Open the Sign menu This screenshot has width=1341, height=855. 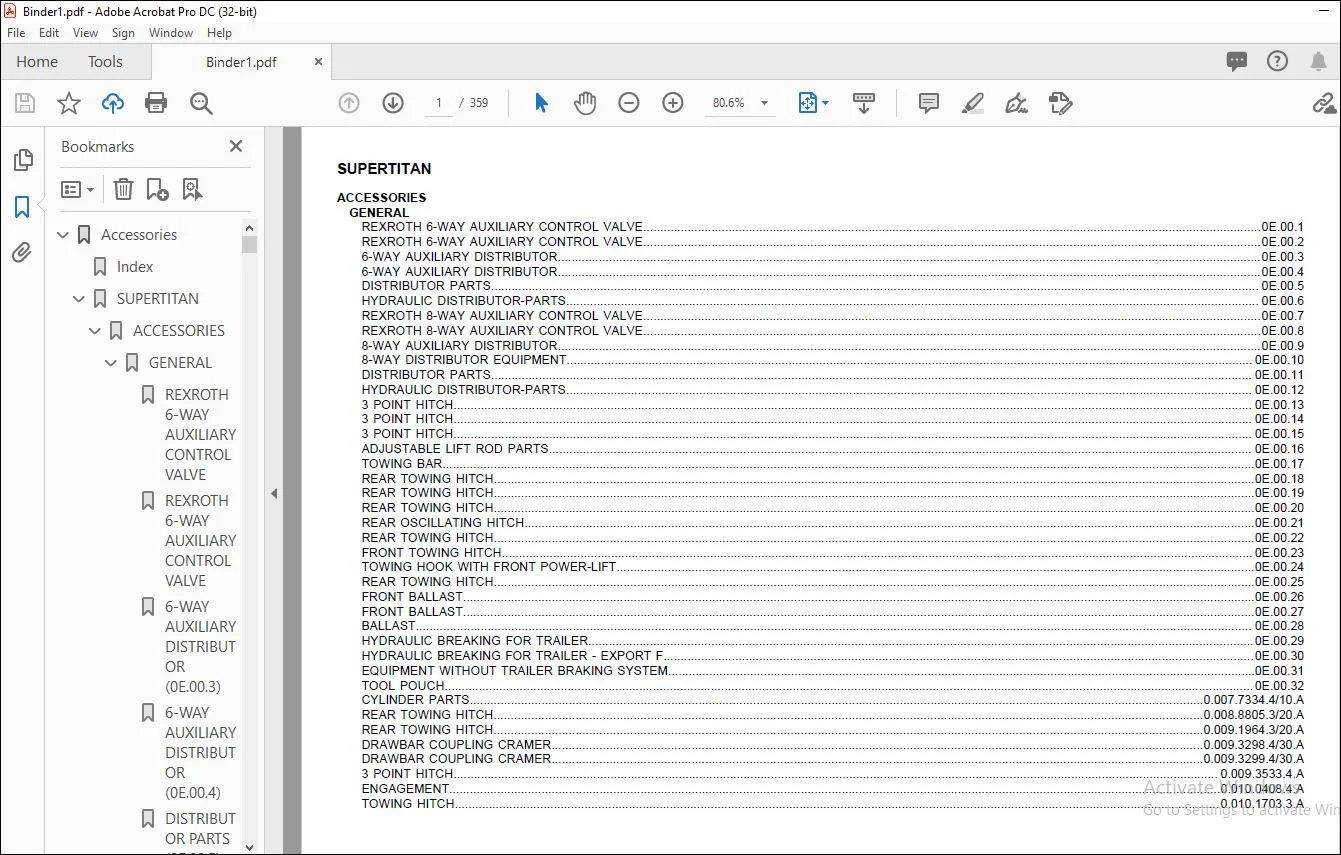[123, 33]
